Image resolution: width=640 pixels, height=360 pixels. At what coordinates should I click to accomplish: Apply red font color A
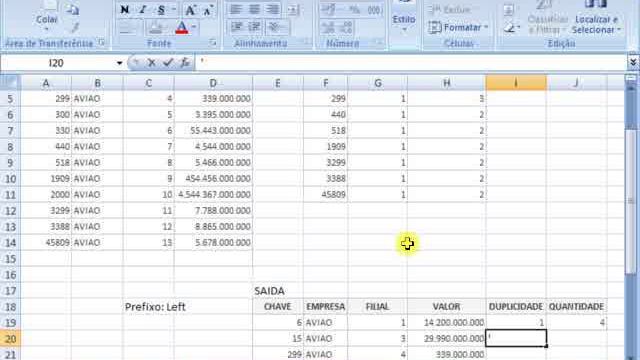tap(182, 28)
